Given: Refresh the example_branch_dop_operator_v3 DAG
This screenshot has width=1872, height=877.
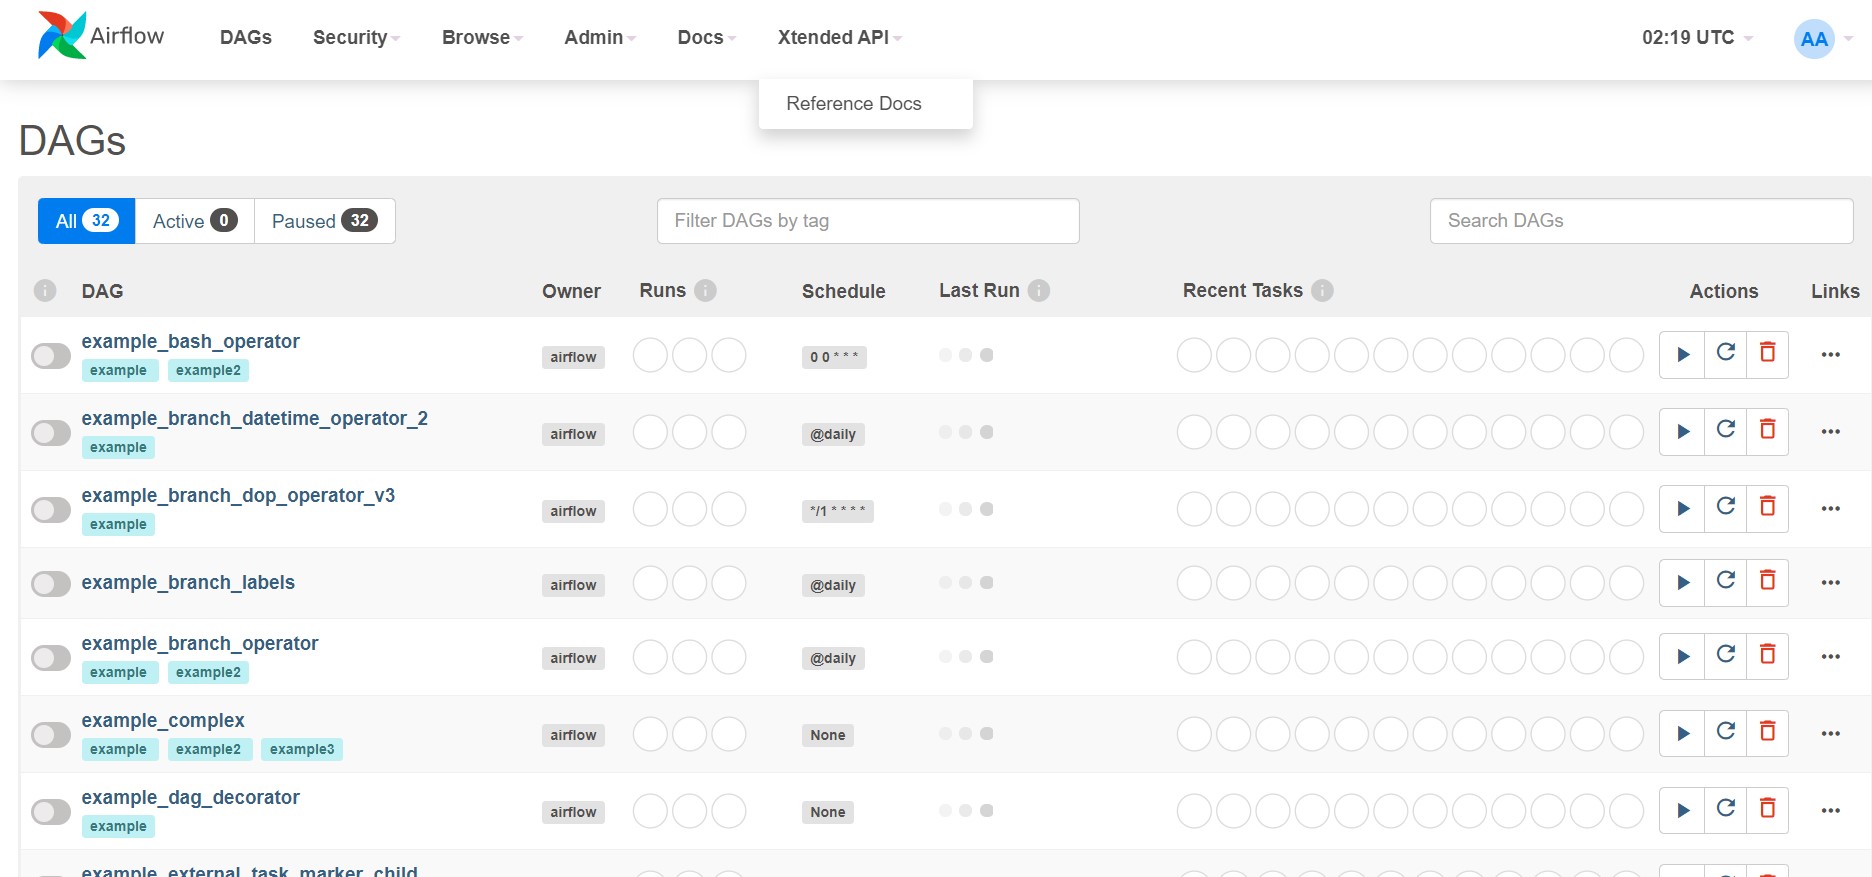Looking at the screenshot, I should [1725, 508].
